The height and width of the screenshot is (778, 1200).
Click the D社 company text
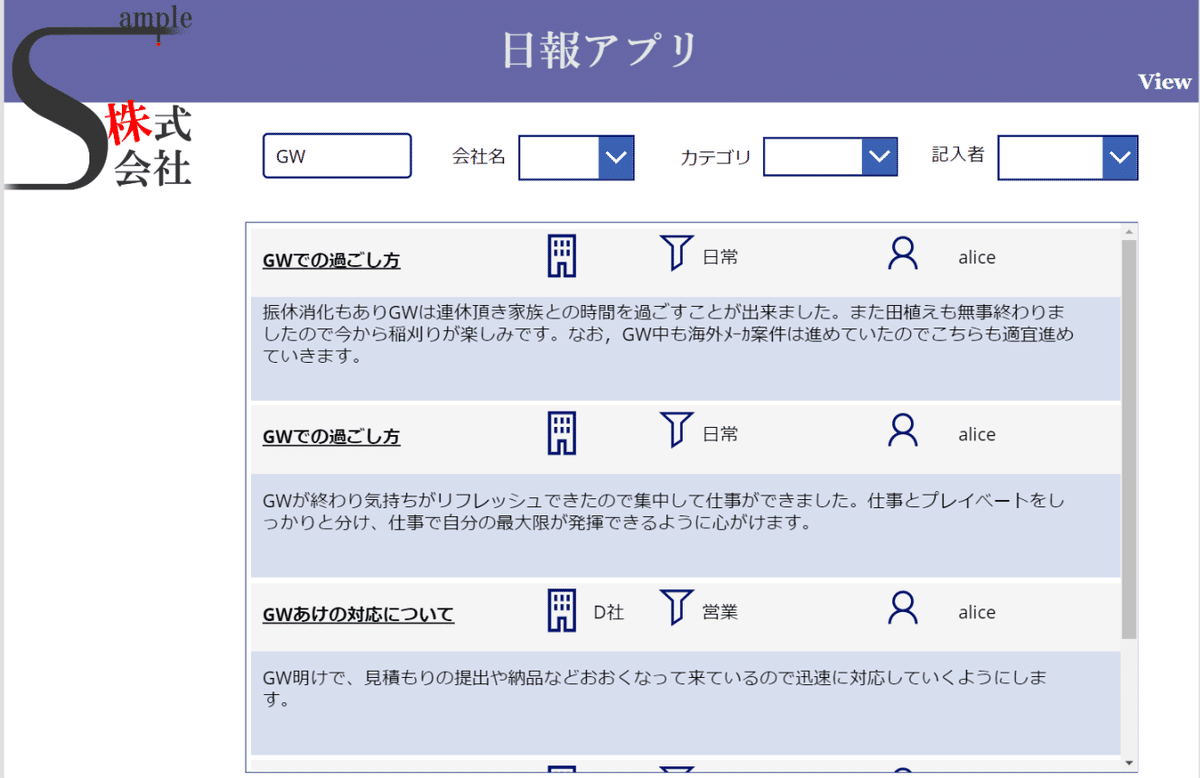pyautogui.click(x=609, y=612)
